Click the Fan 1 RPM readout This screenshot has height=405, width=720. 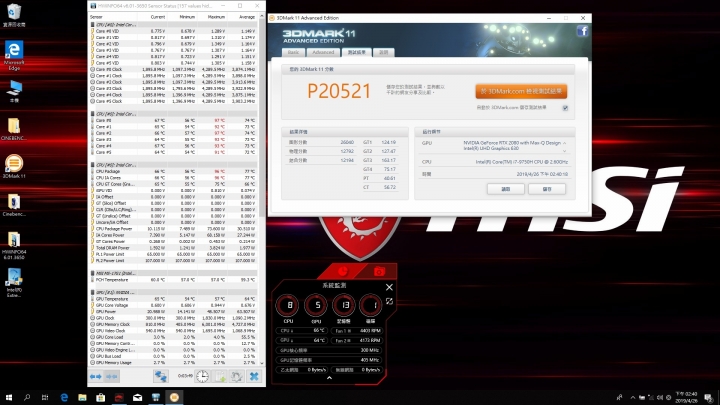tap(357, 331)
